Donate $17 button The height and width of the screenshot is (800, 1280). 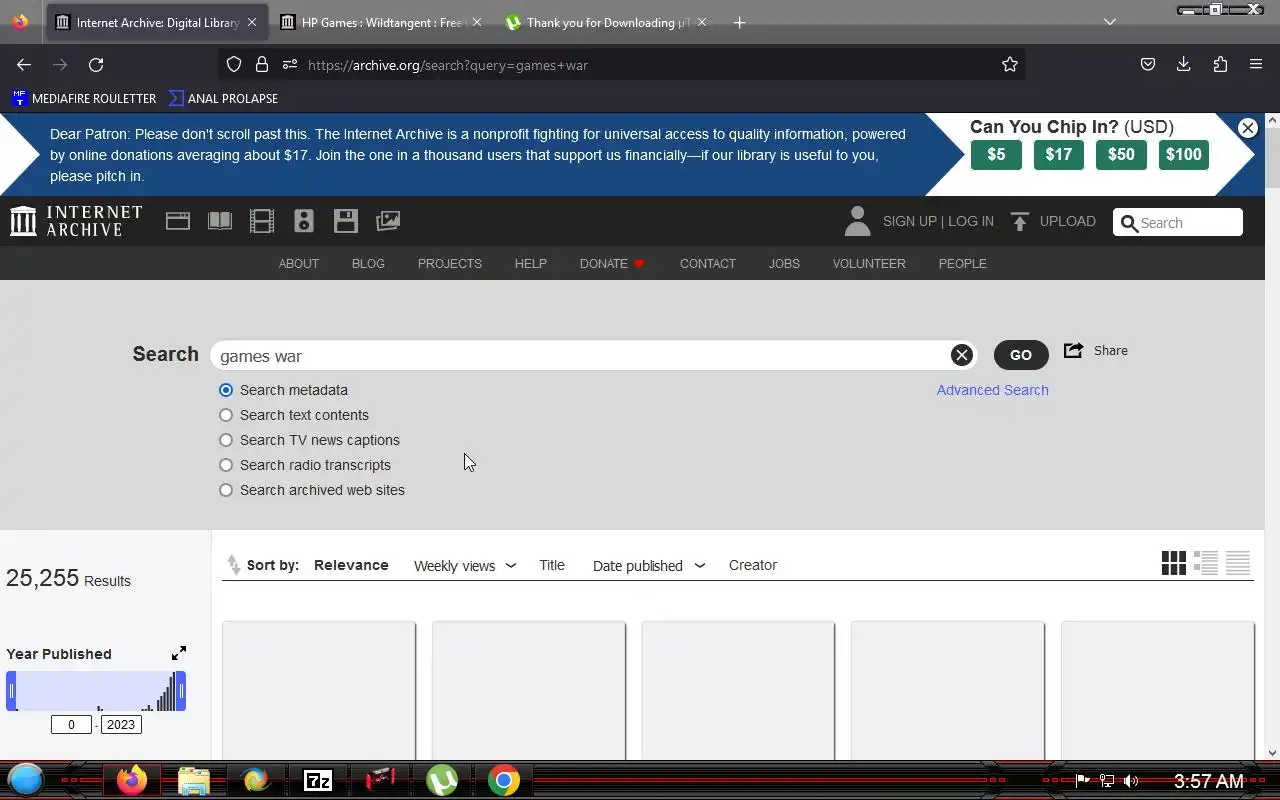click(1059, 154)
